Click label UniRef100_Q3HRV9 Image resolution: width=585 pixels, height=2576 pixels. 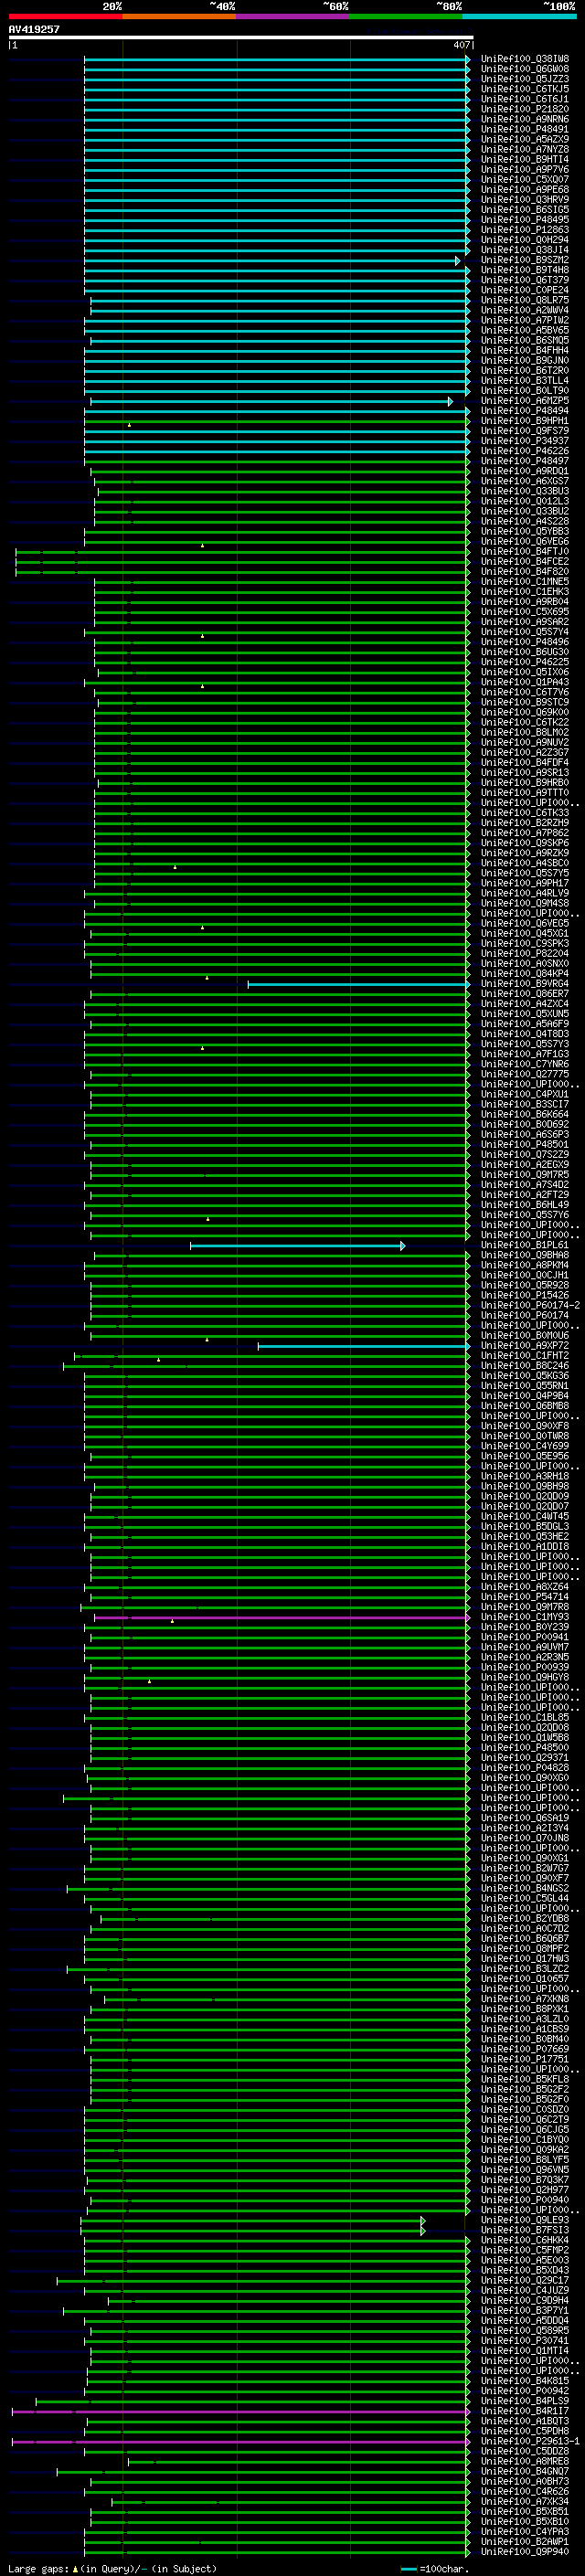(525, 199)
